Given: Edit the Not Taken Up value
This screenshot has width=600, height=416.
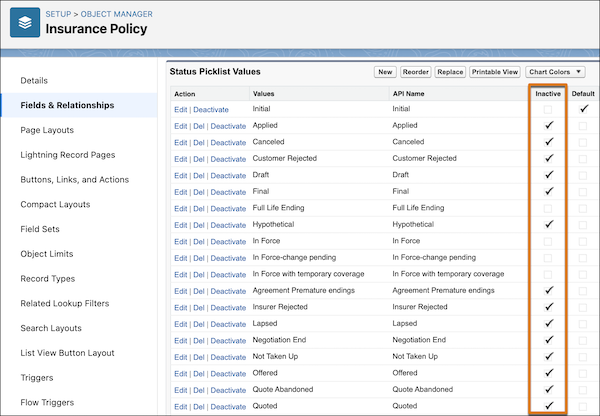Looking at the screenshot, I should click(181, 357).
